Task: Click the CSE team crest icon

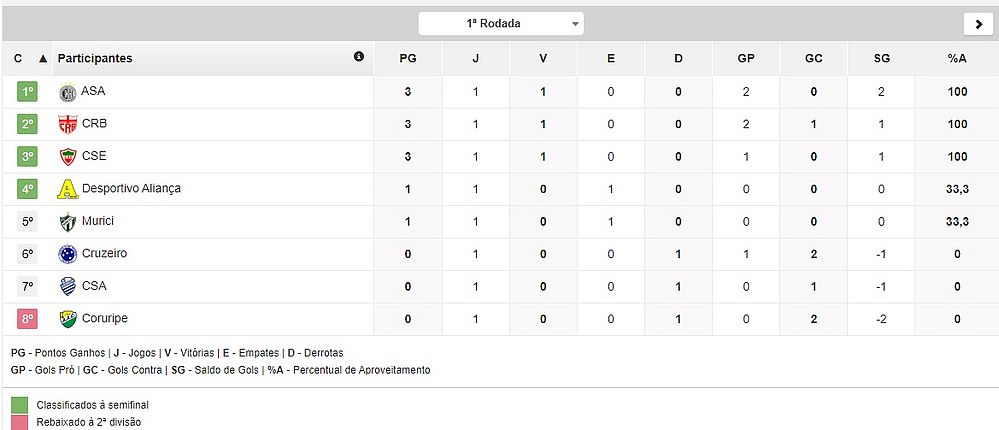Action: 68,157
